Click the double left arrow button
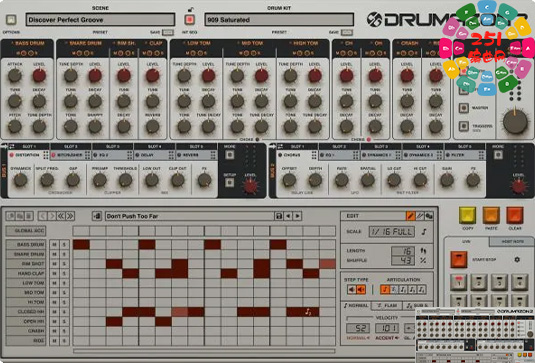Screen dimensions: 535x363 coord(61,216)
